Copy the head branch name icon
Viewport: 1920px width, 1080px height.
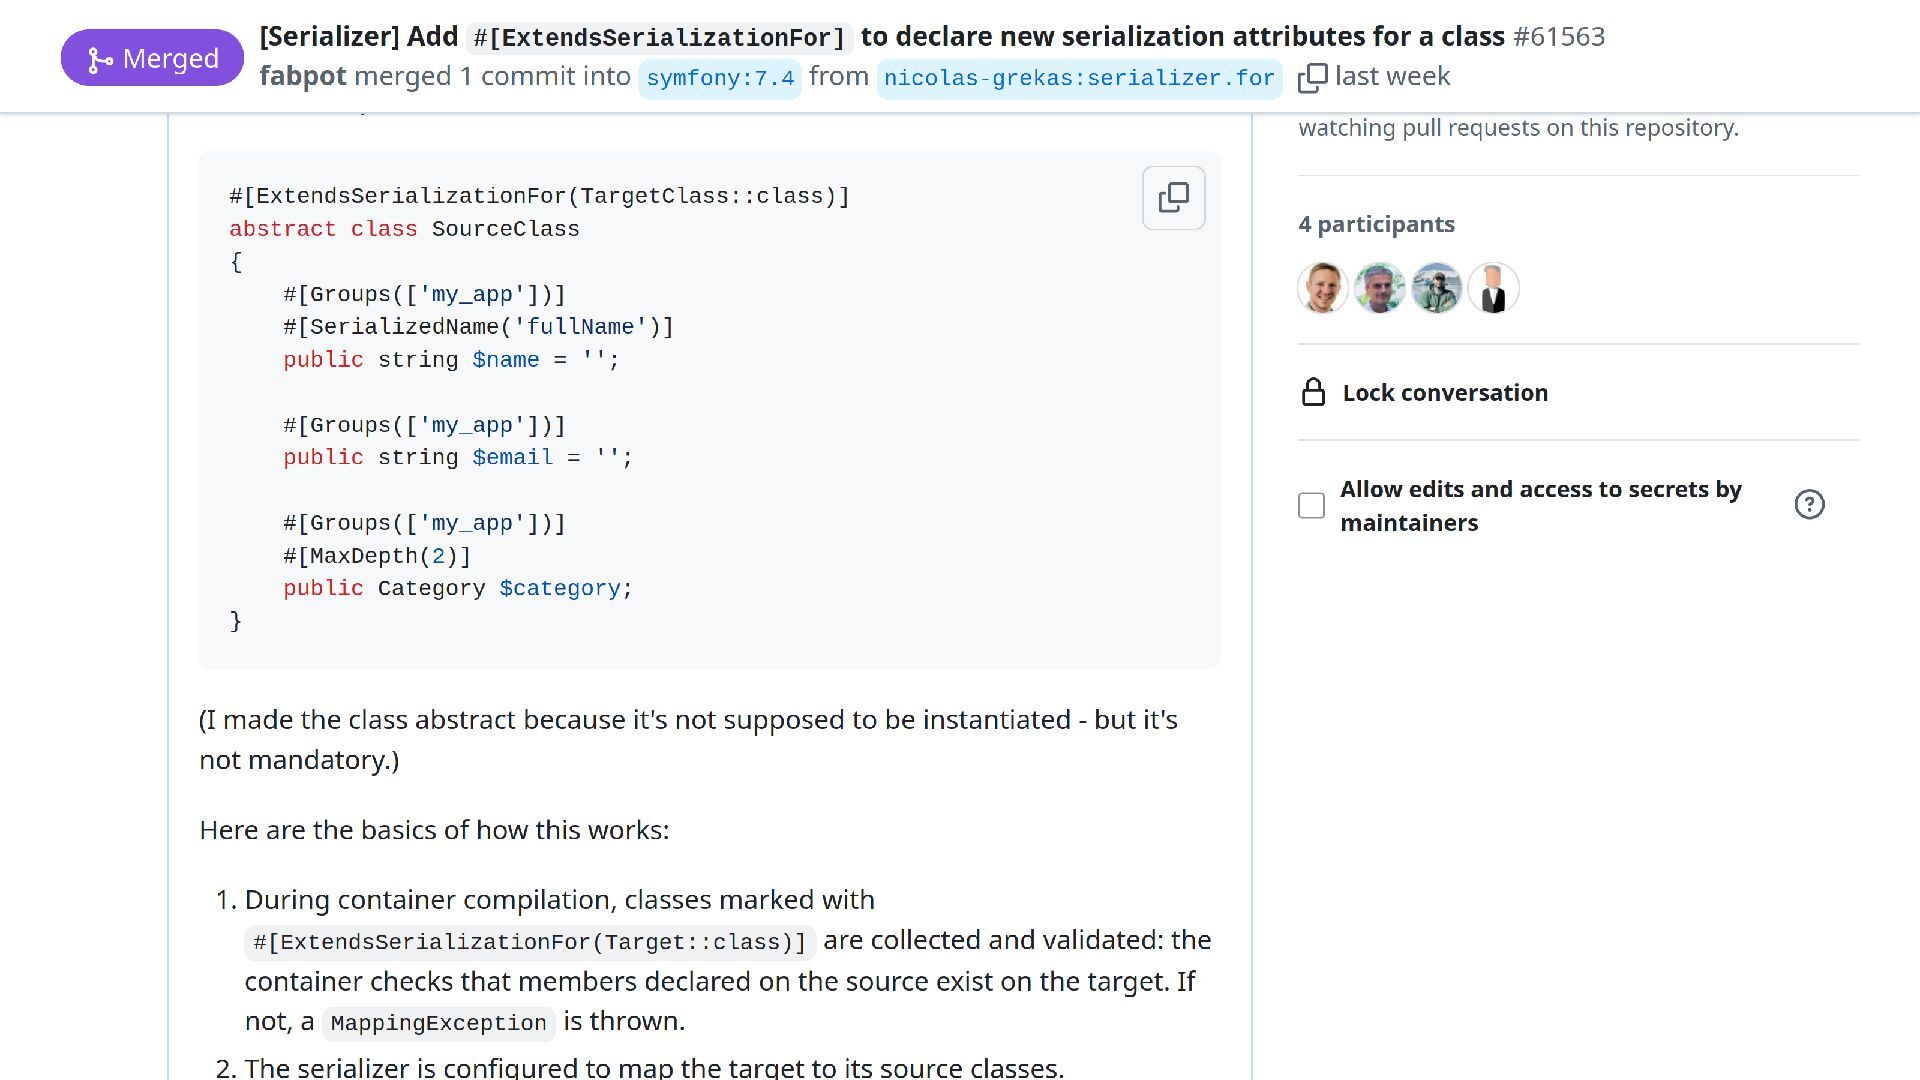click(1312, 78)
